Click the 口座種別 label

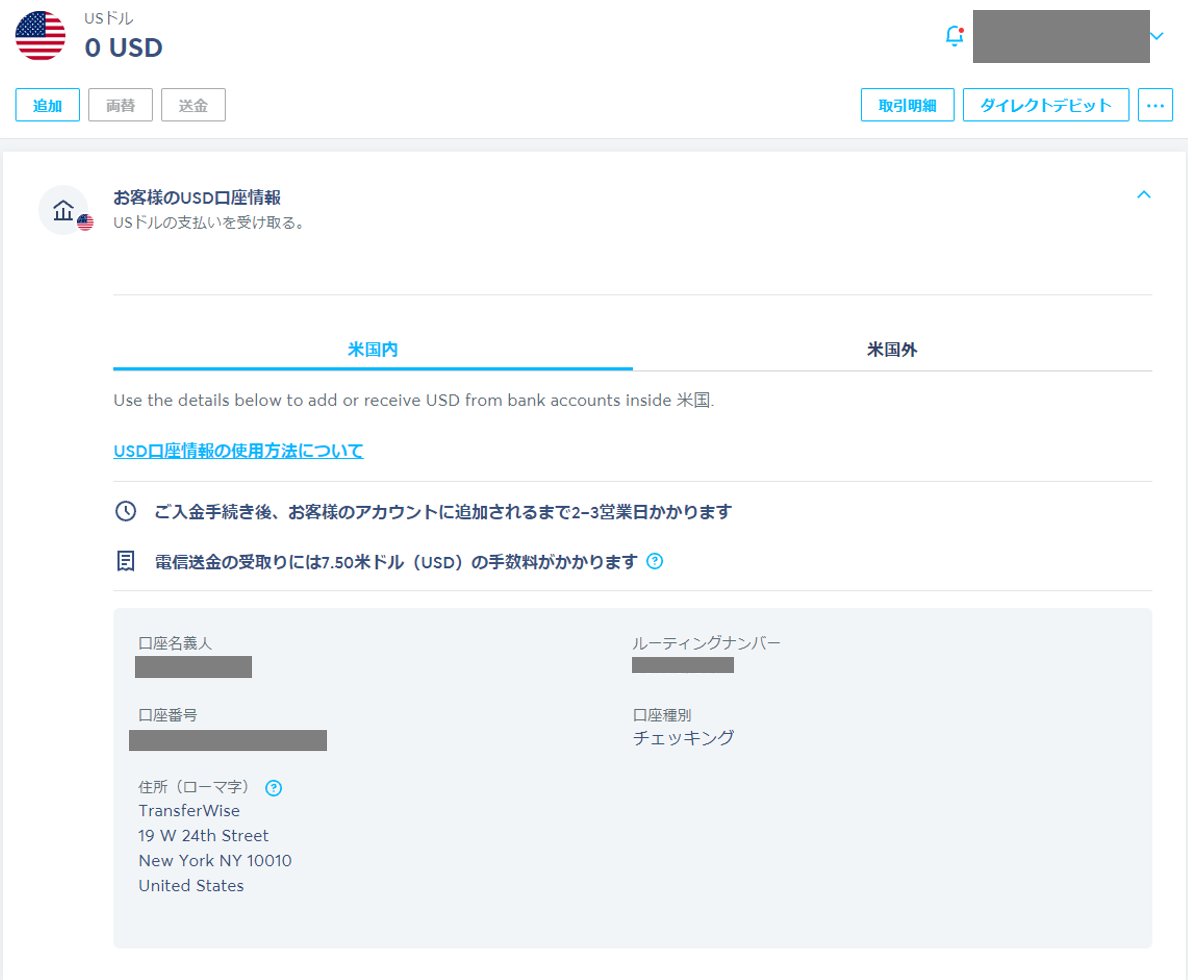tap(661, 715)
